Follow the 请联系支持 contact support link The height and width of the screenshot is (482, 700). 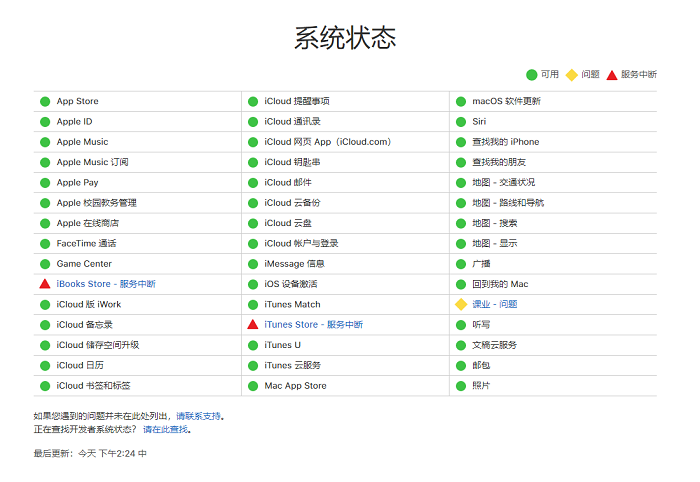point(198,416)
